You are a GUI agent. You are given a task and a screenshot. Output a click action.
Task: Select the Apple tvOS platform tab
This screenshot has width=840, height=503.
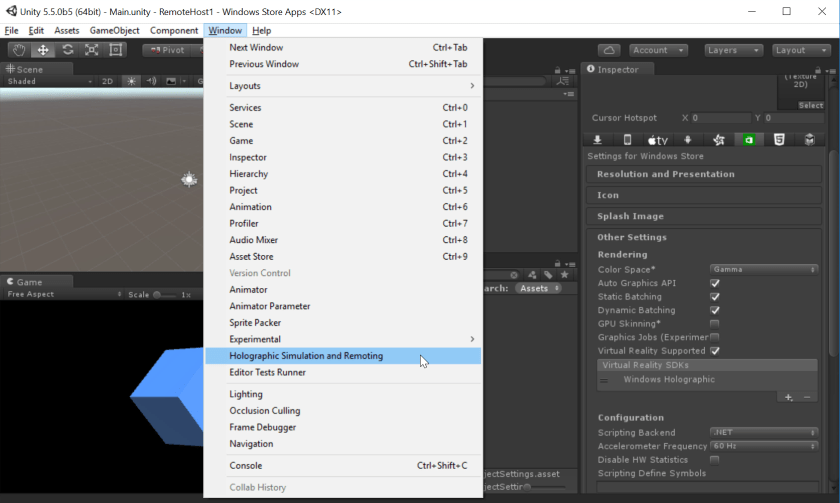pos(657,140)
